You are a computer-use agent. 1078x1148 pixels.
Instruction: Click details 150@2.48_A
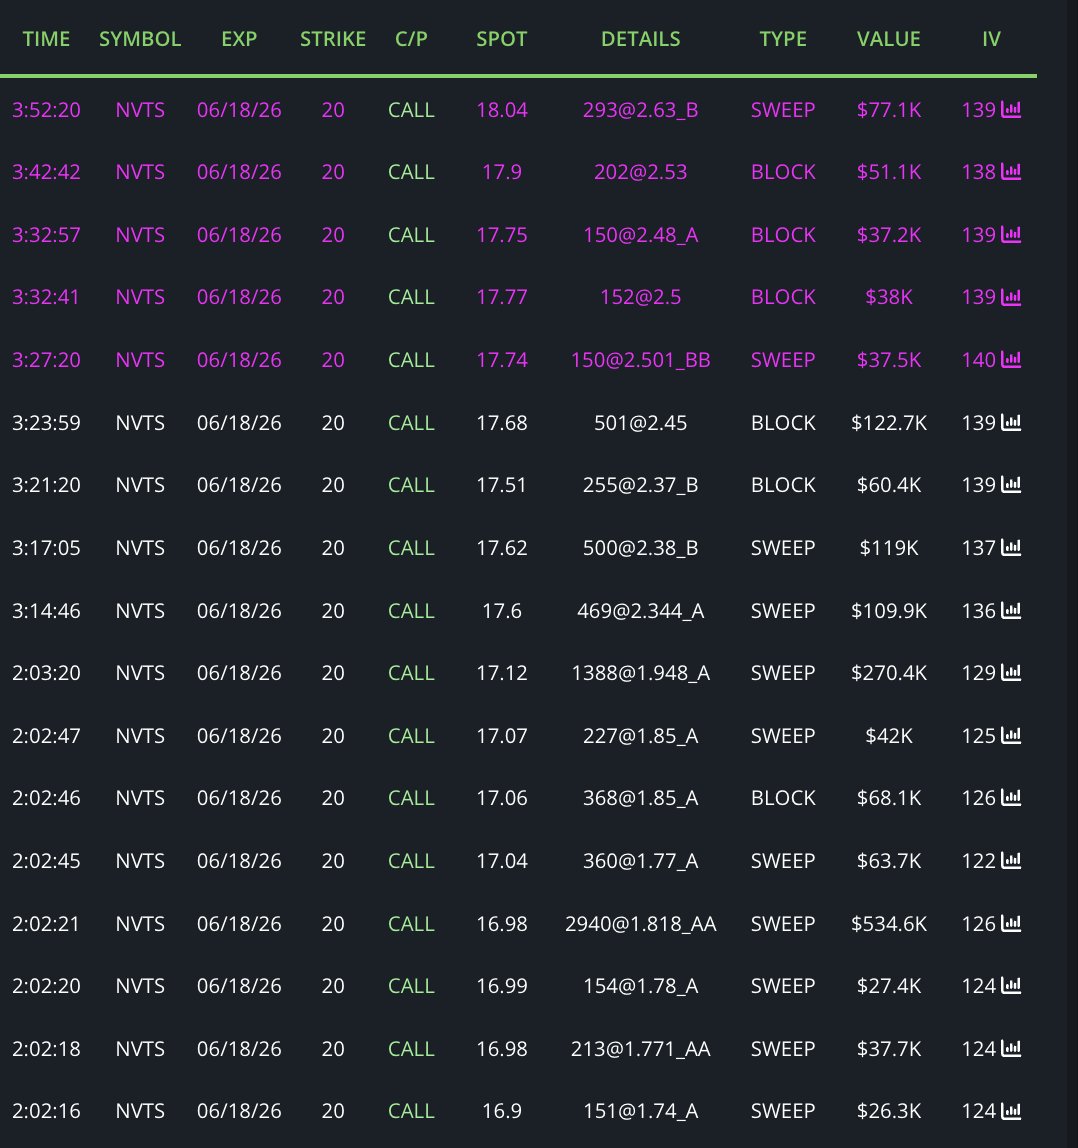[641, 235]
